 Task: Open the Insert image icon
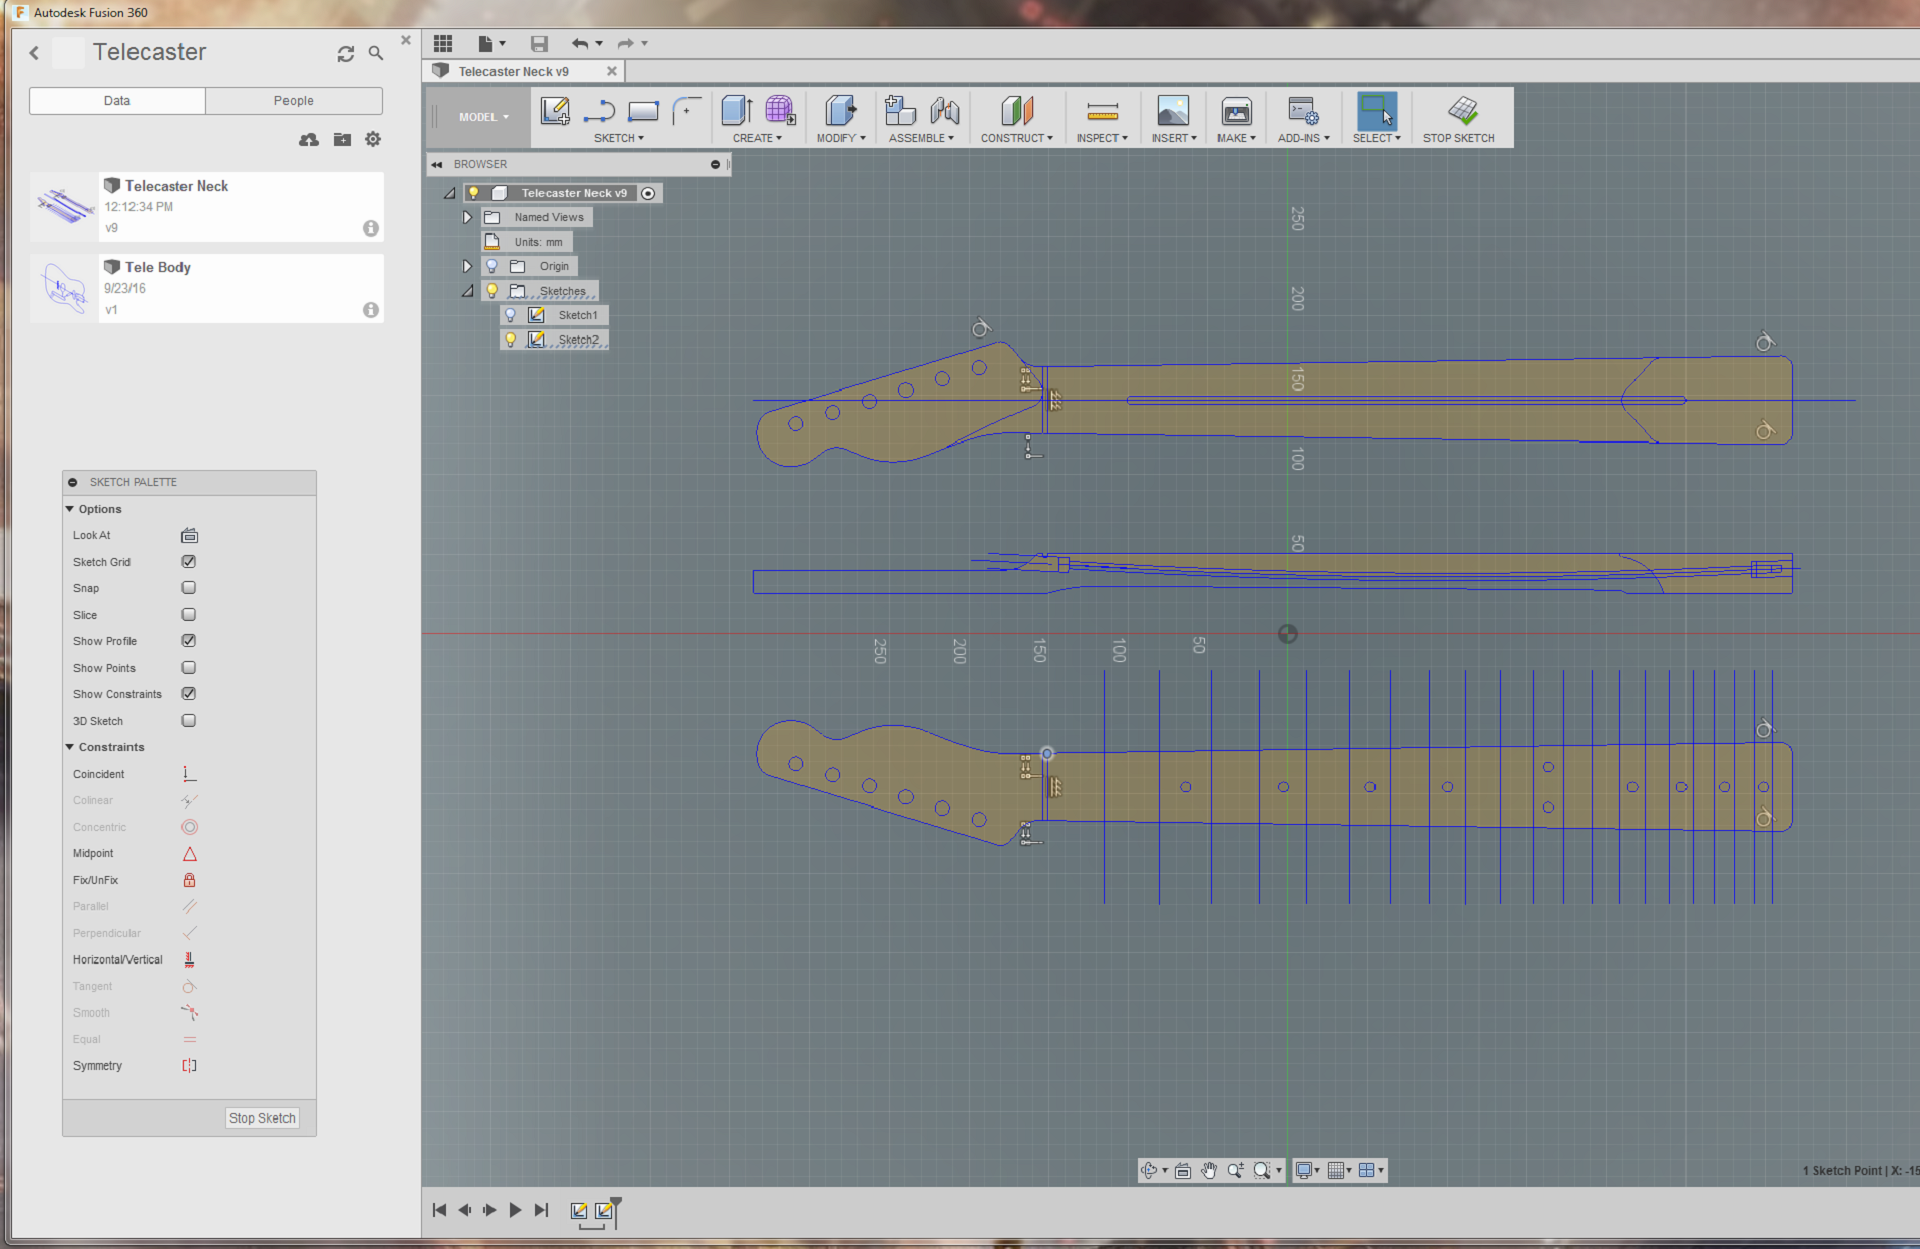1173,111
